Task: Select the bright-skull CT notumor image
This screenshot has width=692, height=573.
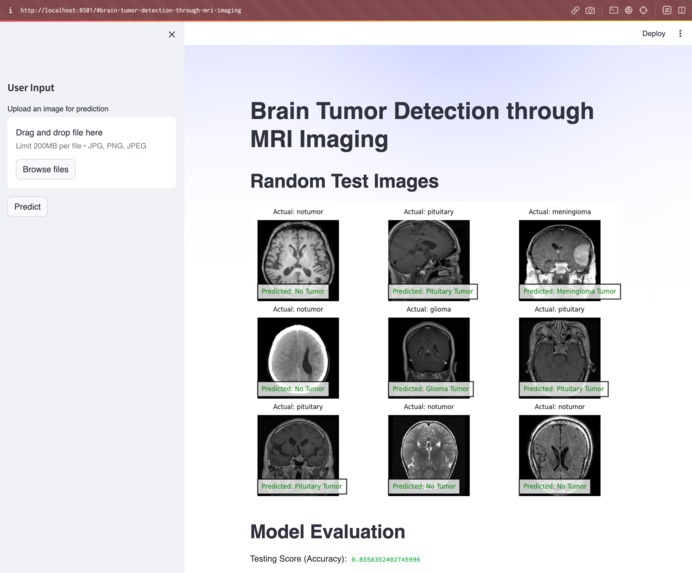Action: tap(298, 358)
